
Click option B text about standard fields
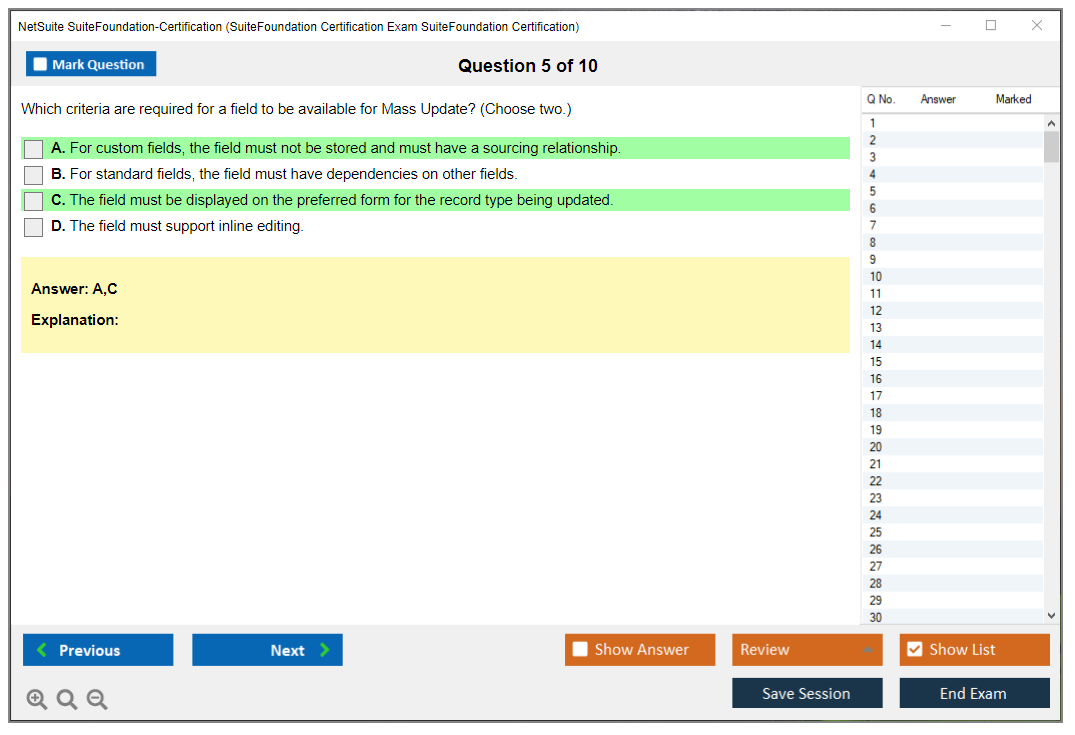tap(293, 174)
